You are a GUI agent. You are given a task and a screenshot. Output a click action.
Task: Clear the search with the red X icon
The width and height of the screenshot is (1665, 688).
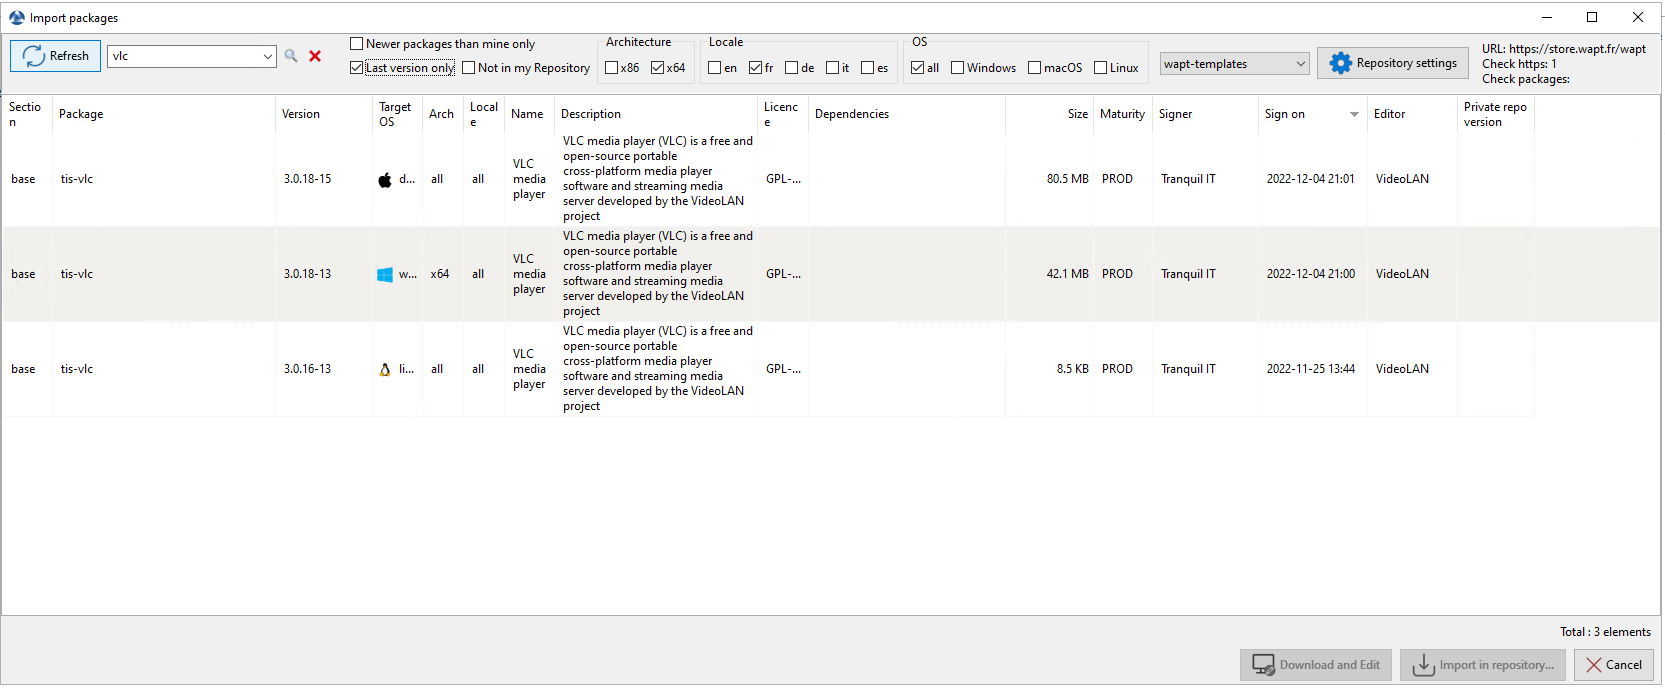point(315,56)
